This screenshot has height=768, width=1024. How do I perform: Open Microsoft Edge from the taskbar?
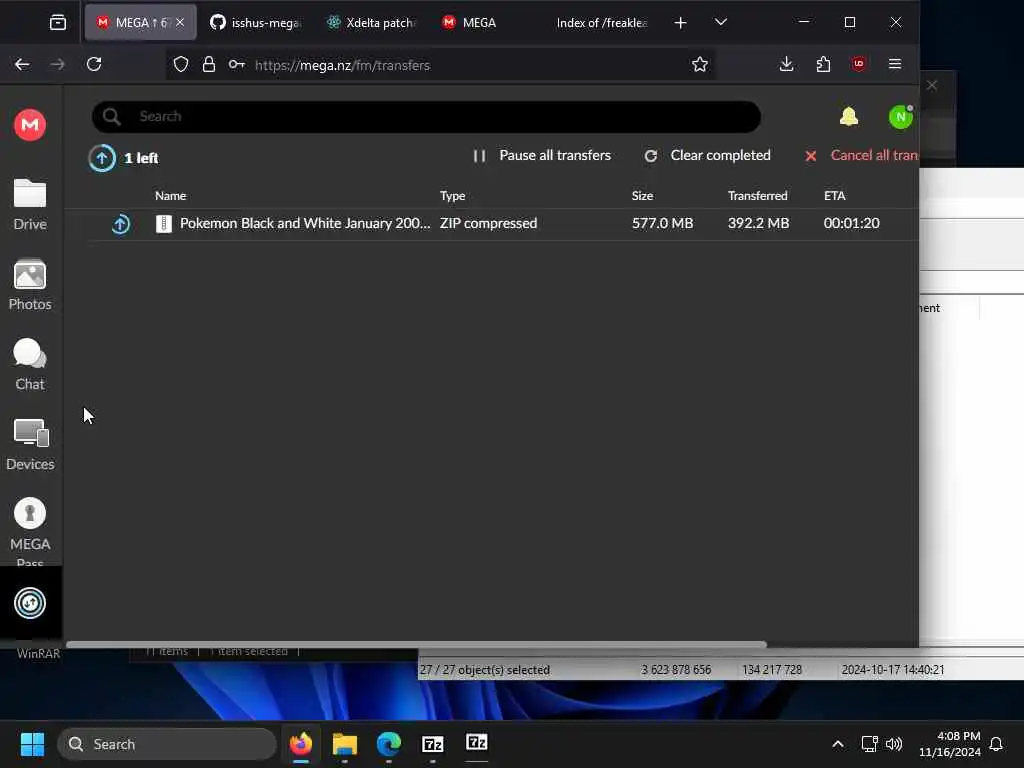tap(389, 744)
